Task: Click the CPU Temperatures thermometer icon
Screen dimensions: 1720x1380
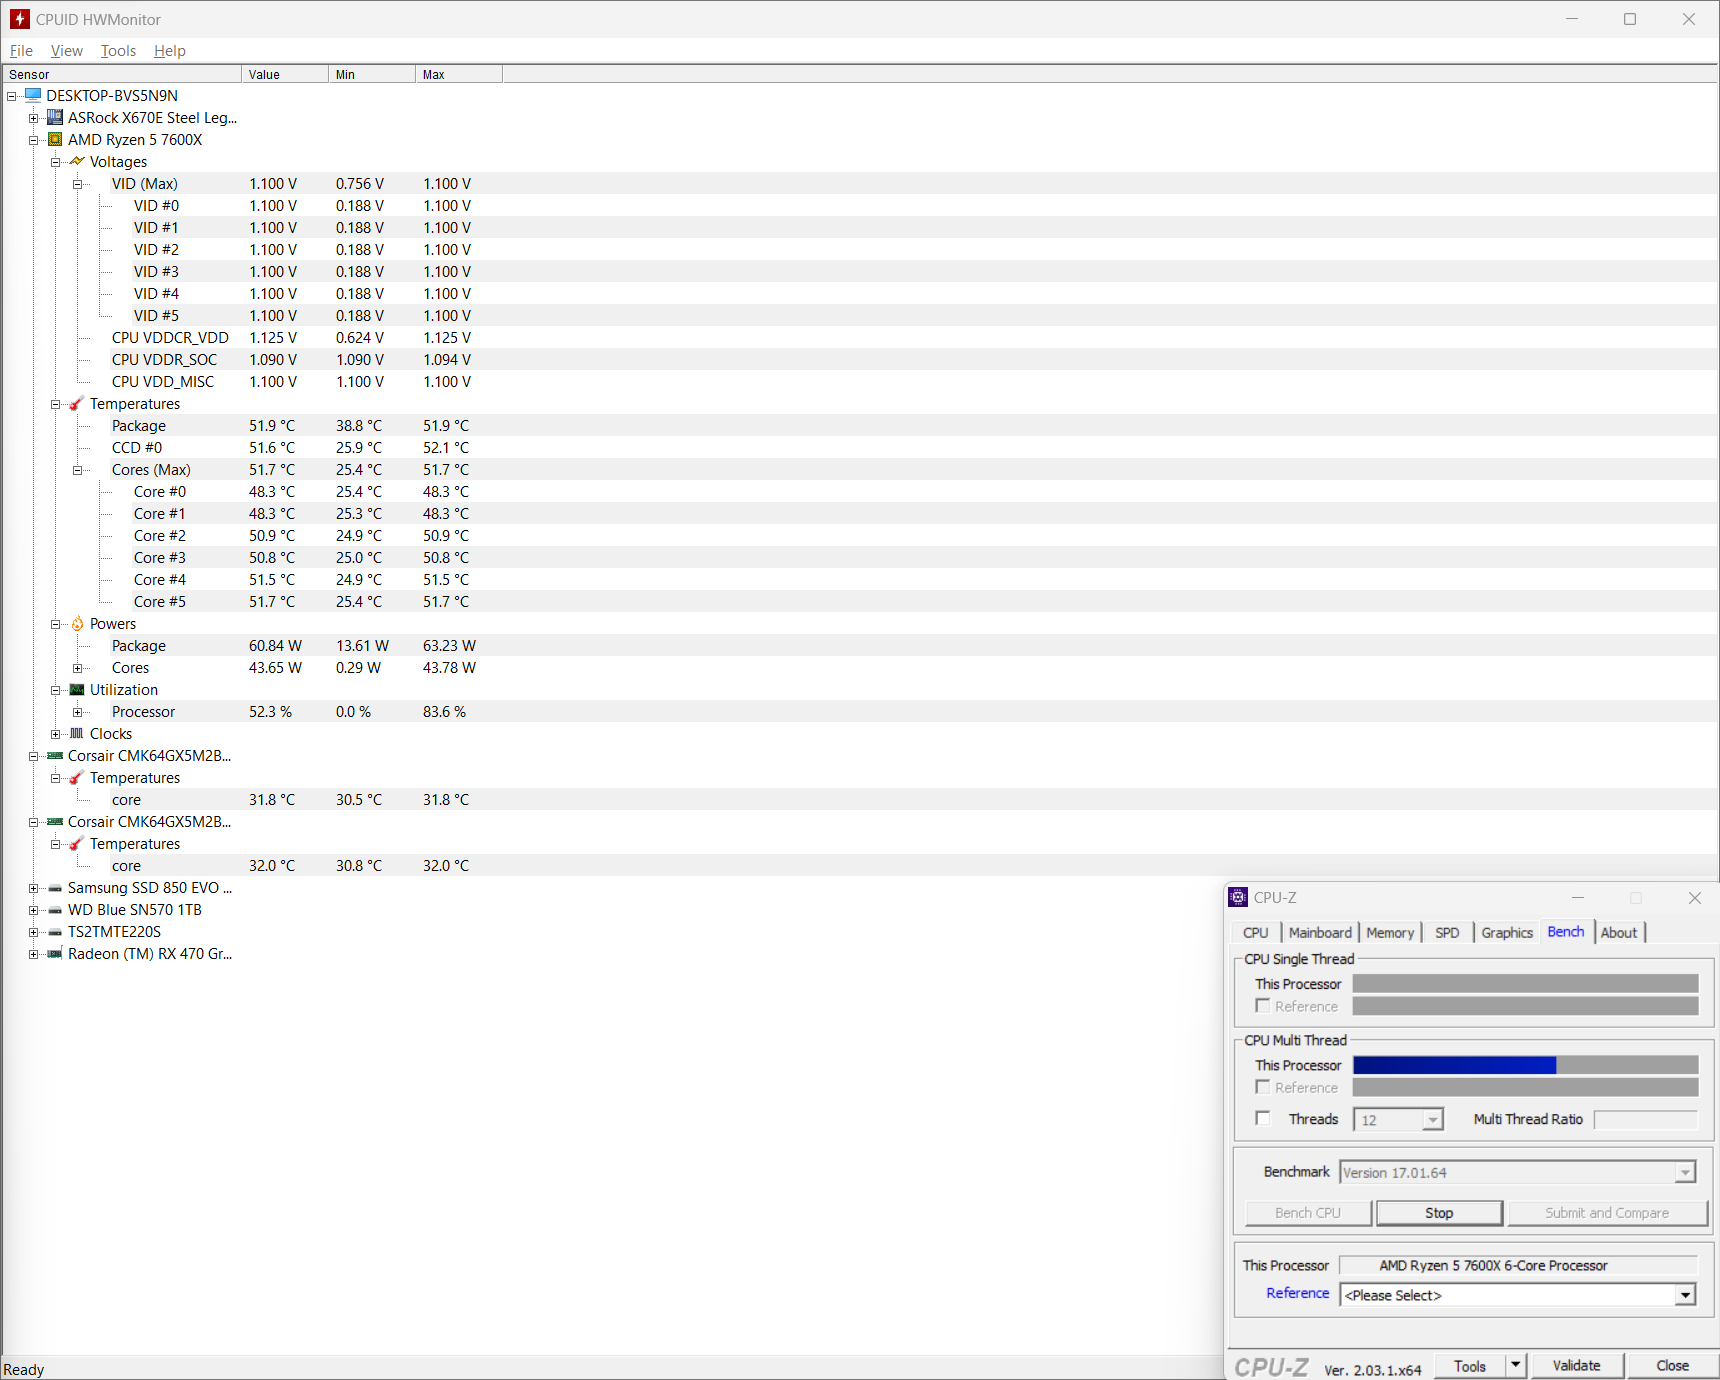Action: point(77,403)
